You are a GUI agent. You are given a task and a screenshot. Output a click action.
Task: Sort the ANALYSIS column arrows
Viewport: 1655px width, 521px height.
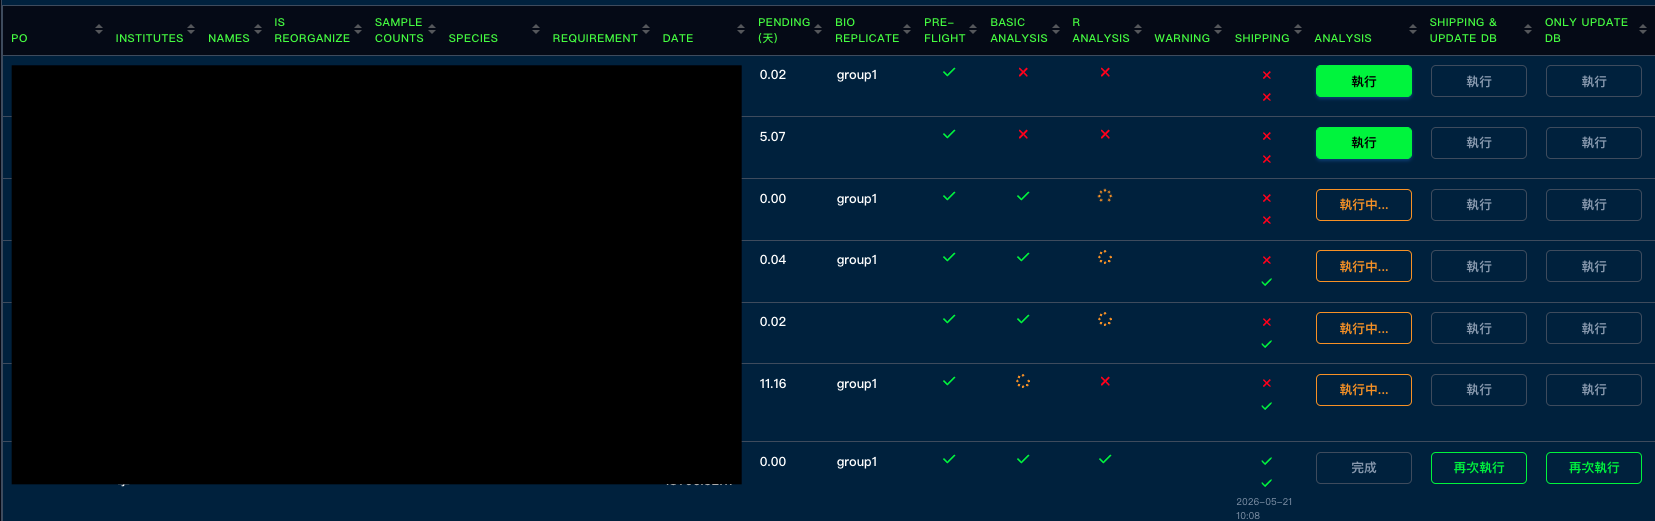pyautogui.click(x=1413, y=29)
